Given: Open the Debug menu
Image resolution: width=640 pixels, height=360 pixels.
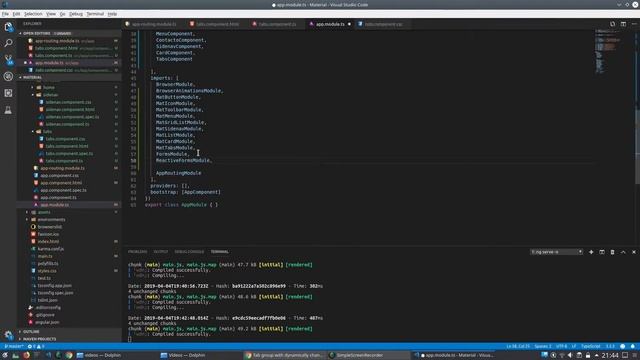Looking at the screenshot, I should pos(76,14).
